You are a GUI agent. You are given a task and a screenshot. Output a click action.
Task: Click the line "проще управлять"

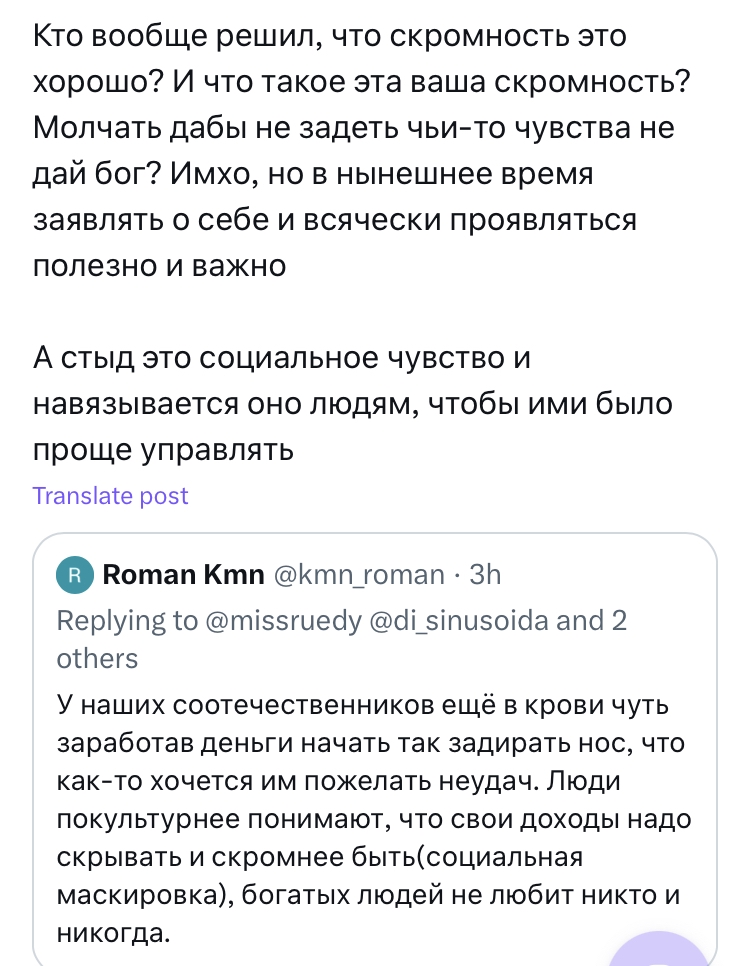(x=163, y=449)
